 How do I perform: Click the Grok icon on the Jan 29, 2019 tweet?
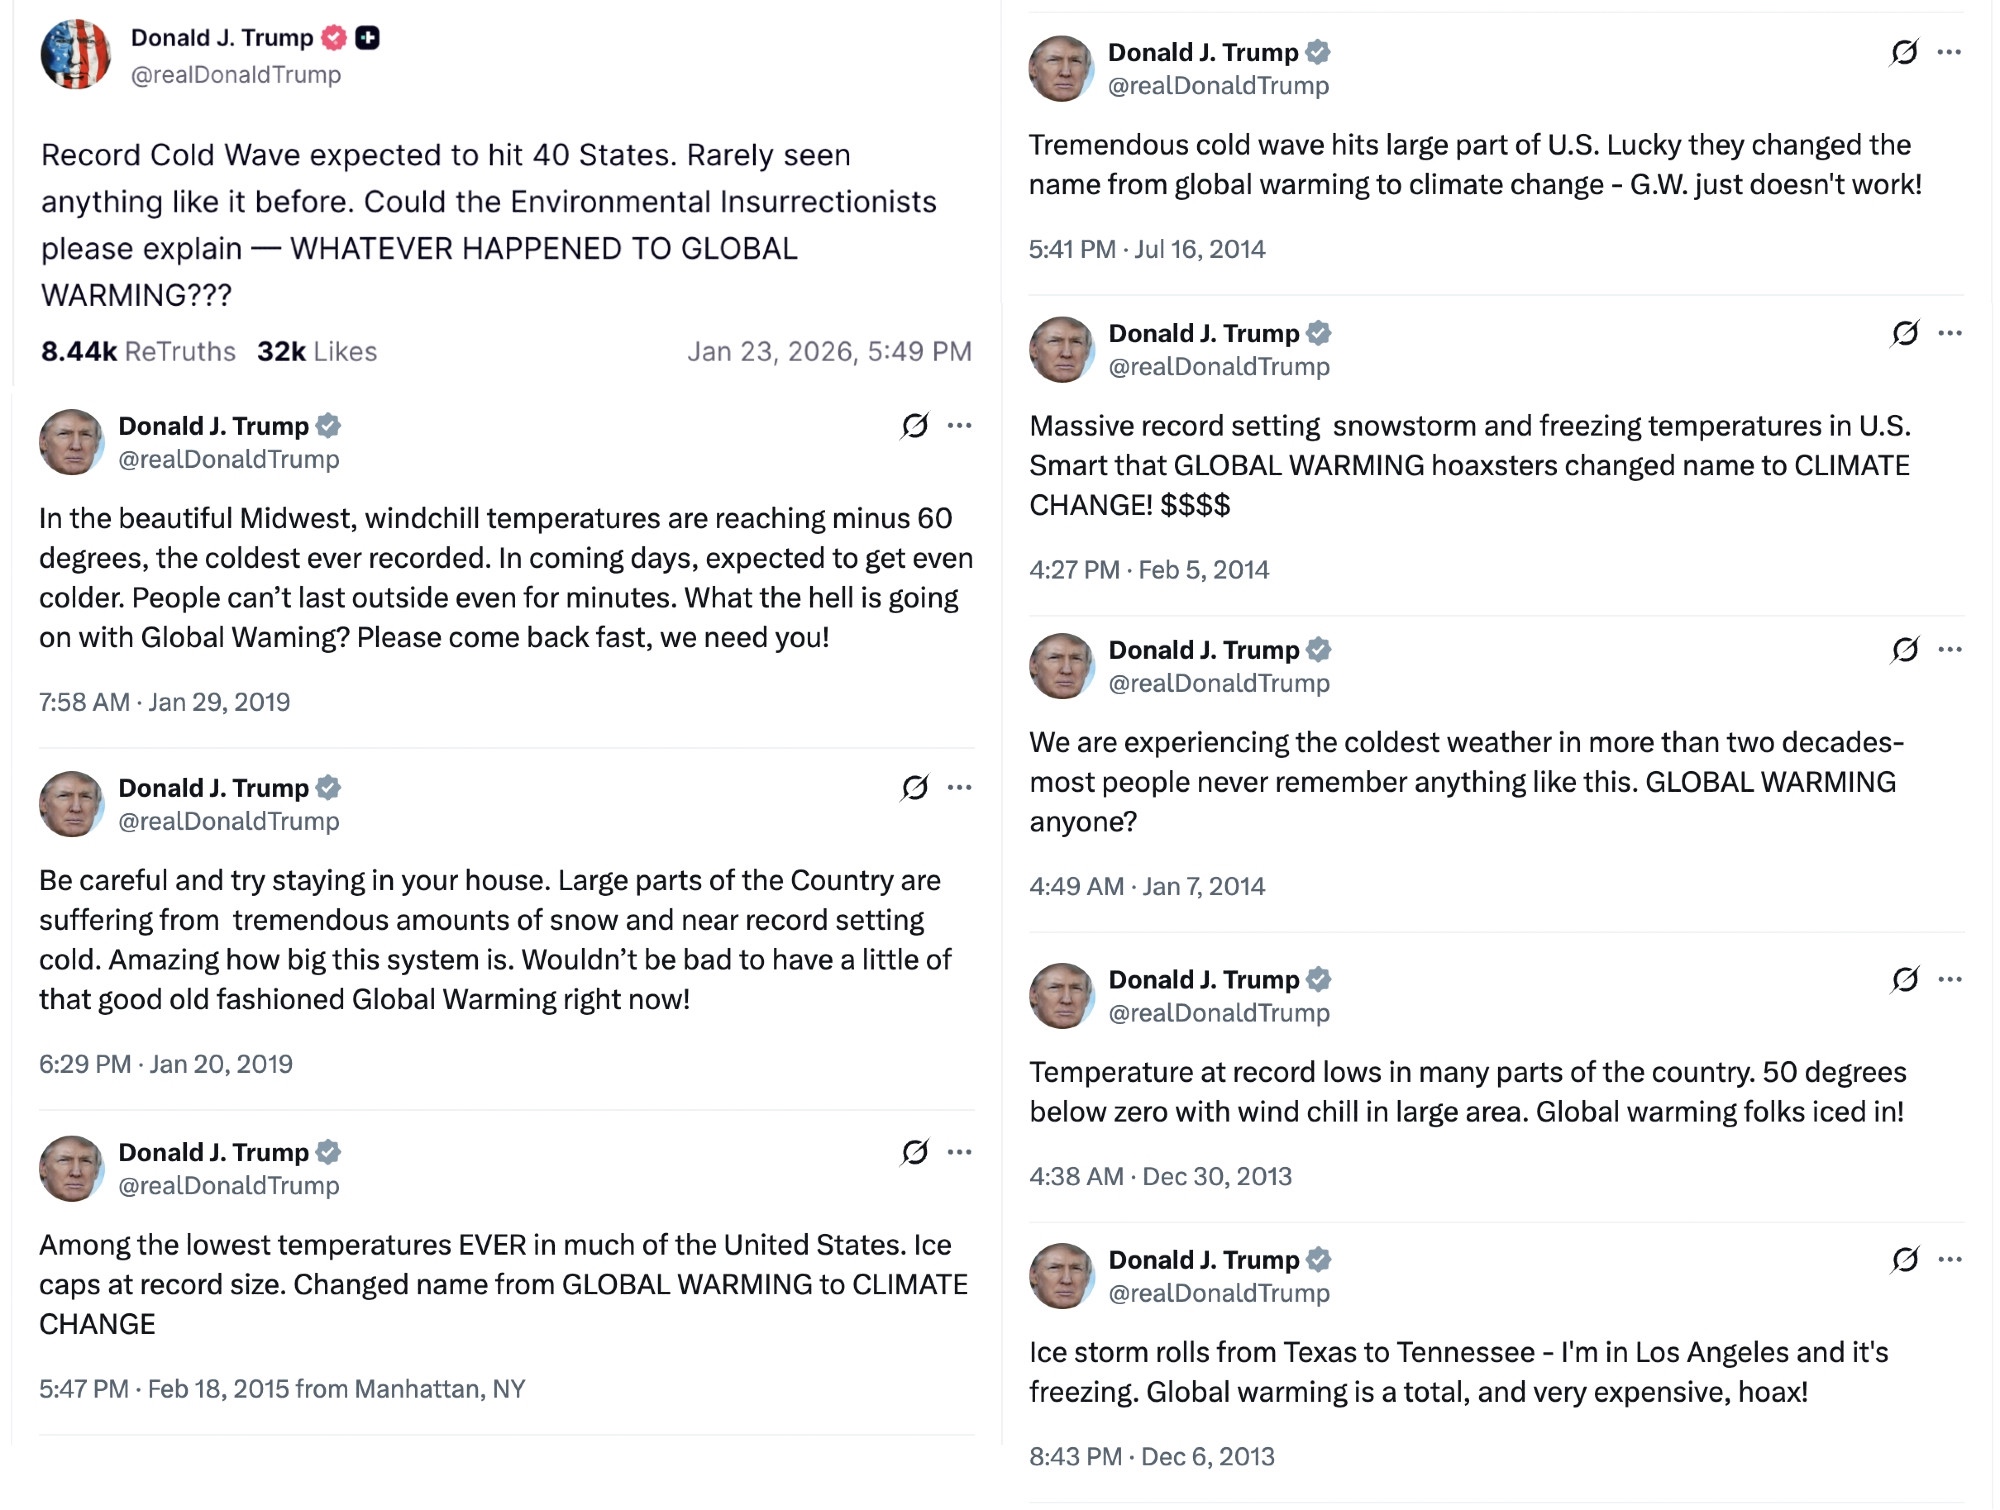click(x=915, y=426)
